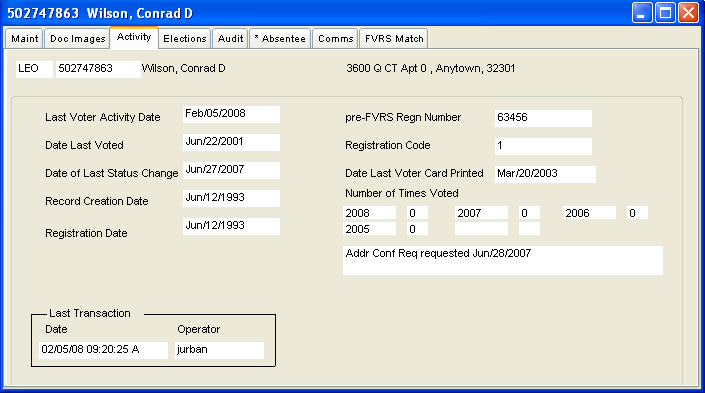Minimize the voter record window

(x=642, y=13)
